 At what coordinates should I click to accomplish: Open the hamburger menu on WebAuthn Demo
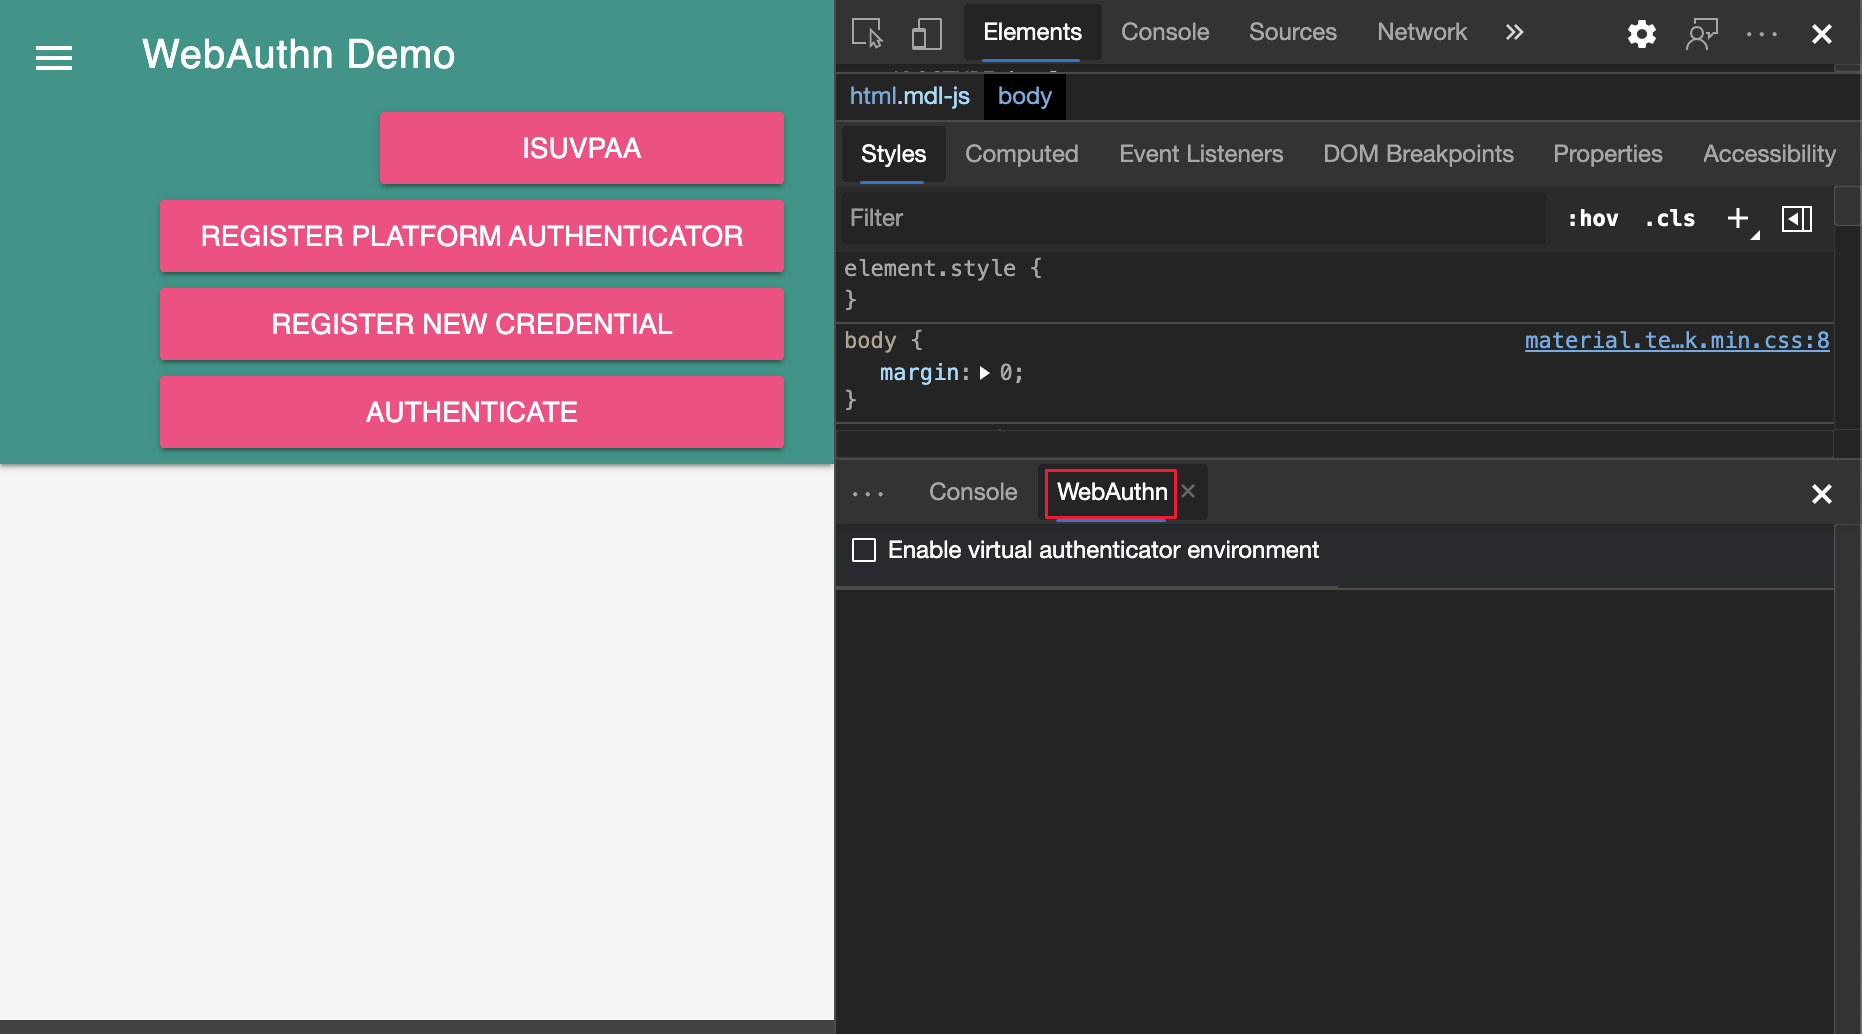pos(53,59)
